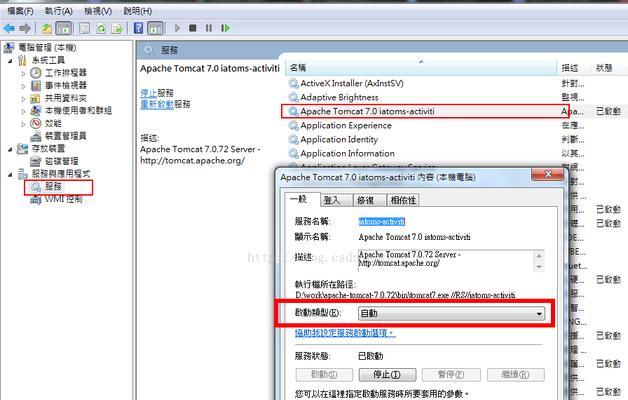Click the 停止 service link
This screenshot has height=400, width=628.
pos(149,93)
